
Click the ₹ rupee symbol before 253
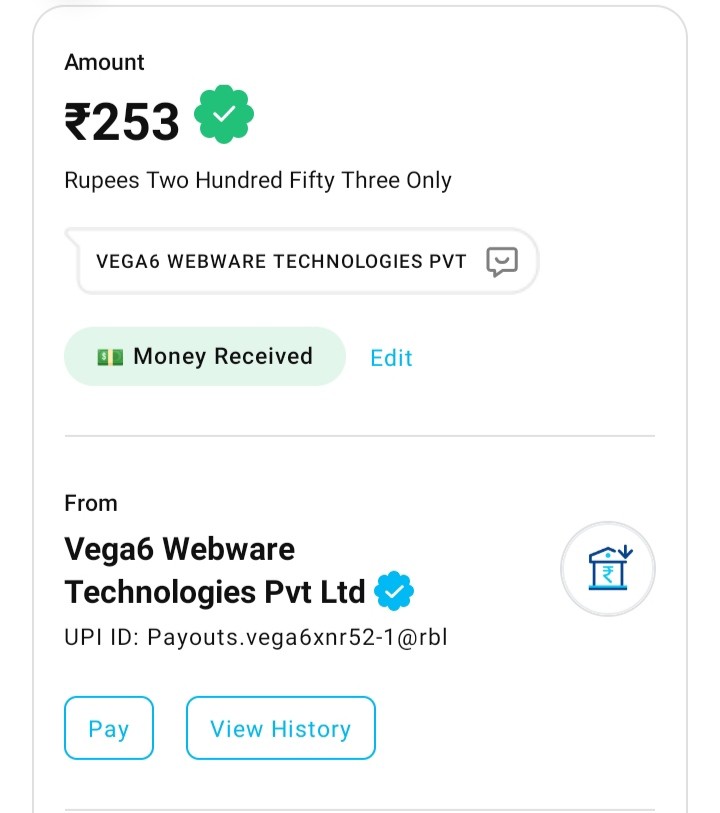[x=78, y=122]
